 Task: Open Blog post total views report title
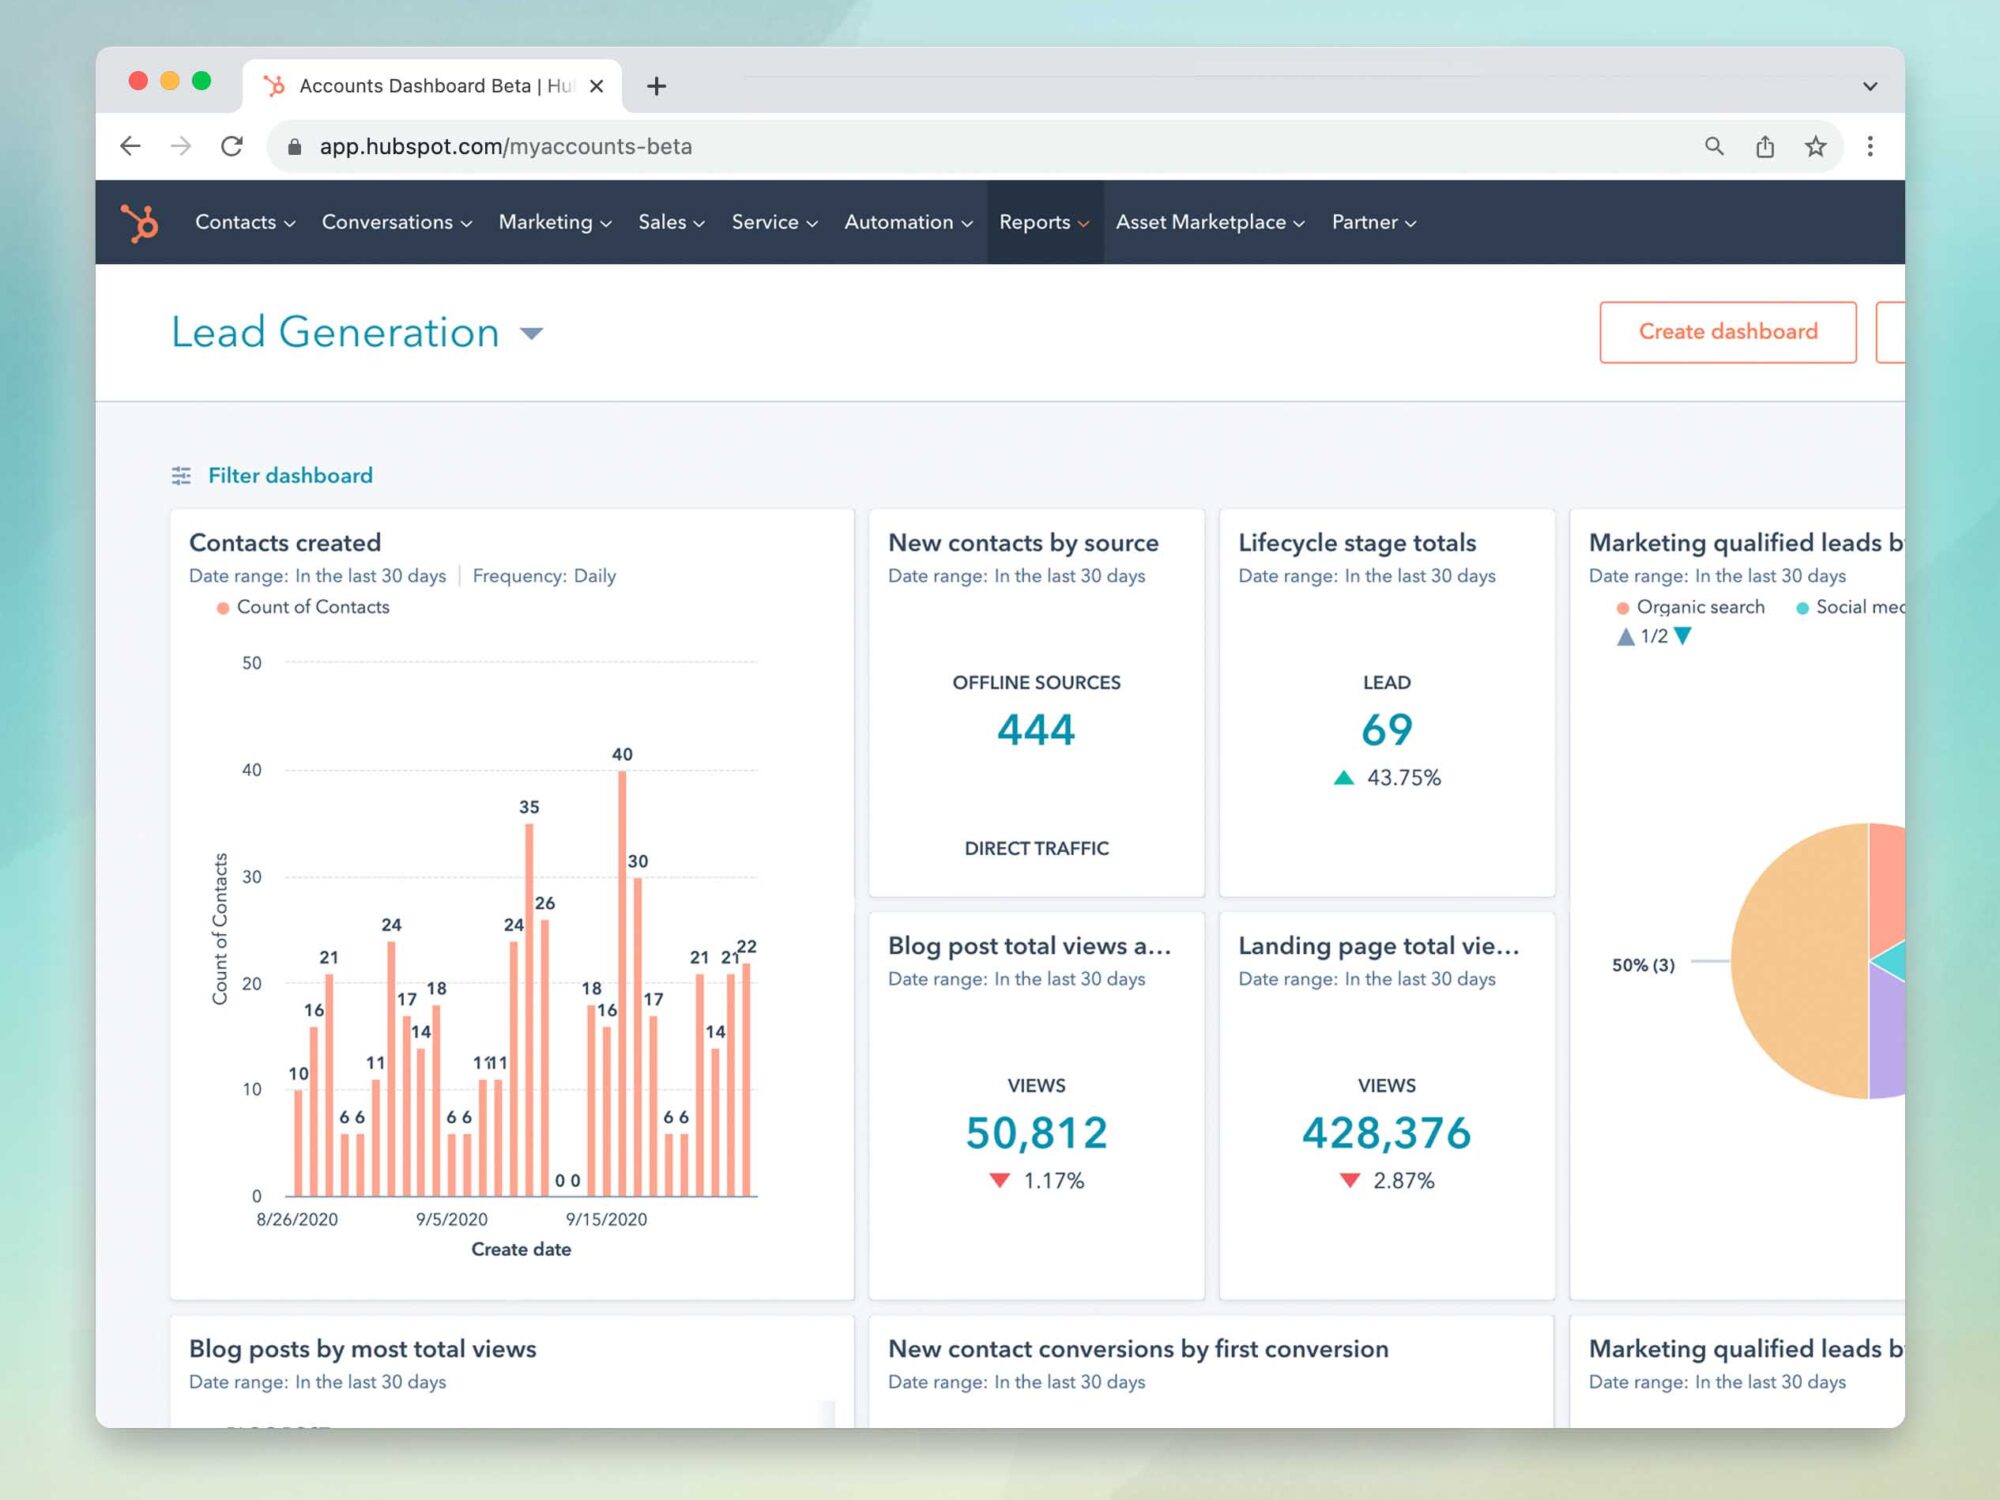(1029, 946)
